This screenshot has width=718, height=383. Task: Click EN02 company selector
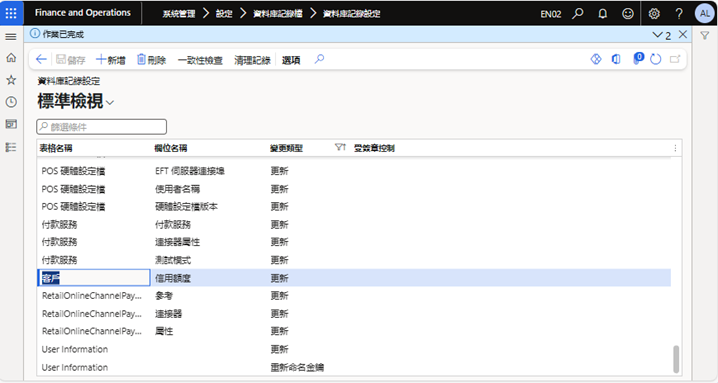(550, 14)
